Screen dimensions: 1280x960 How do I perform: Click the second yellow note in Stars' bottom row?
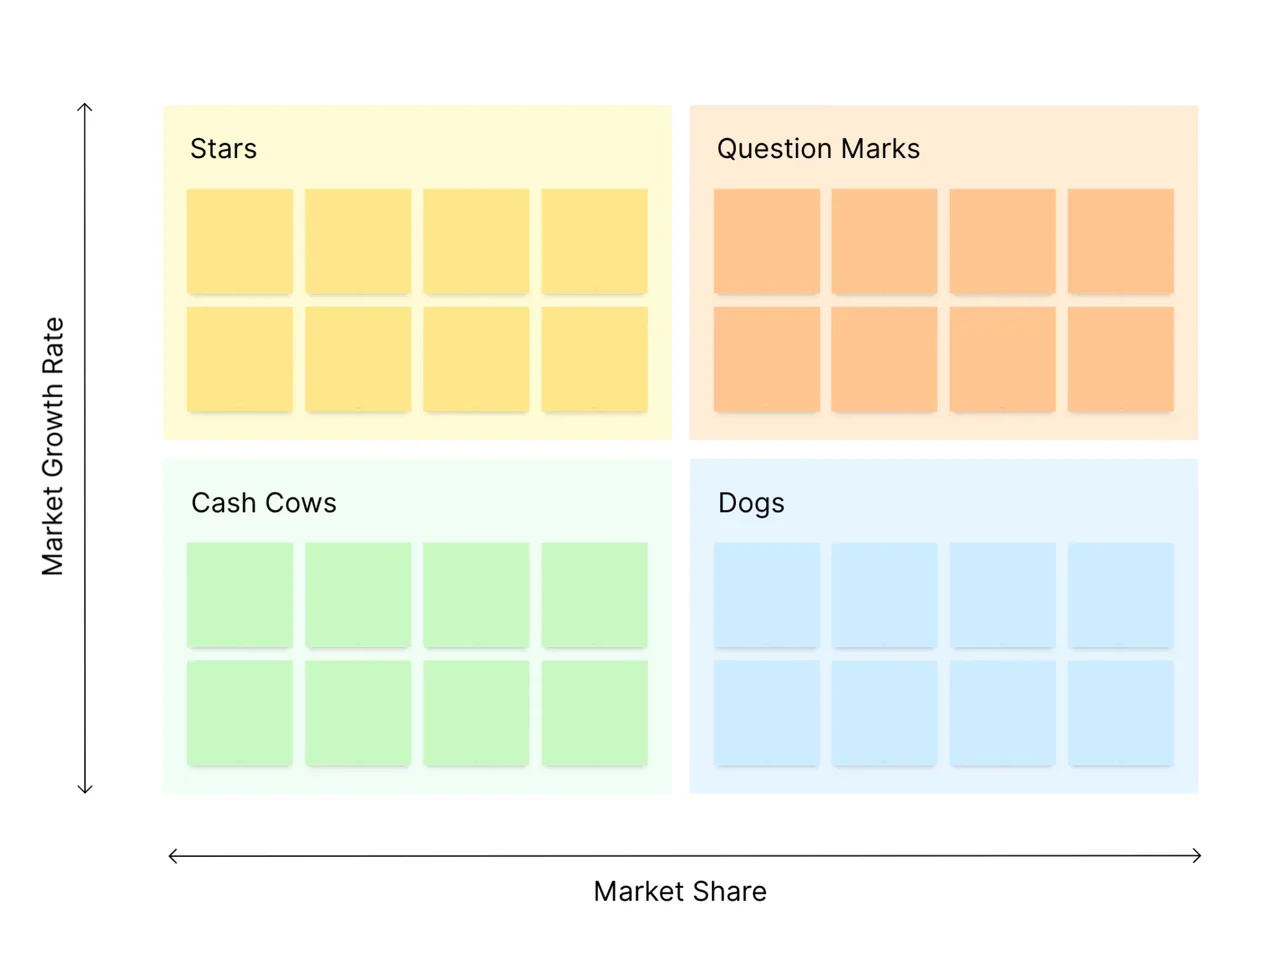pos(358,359)
